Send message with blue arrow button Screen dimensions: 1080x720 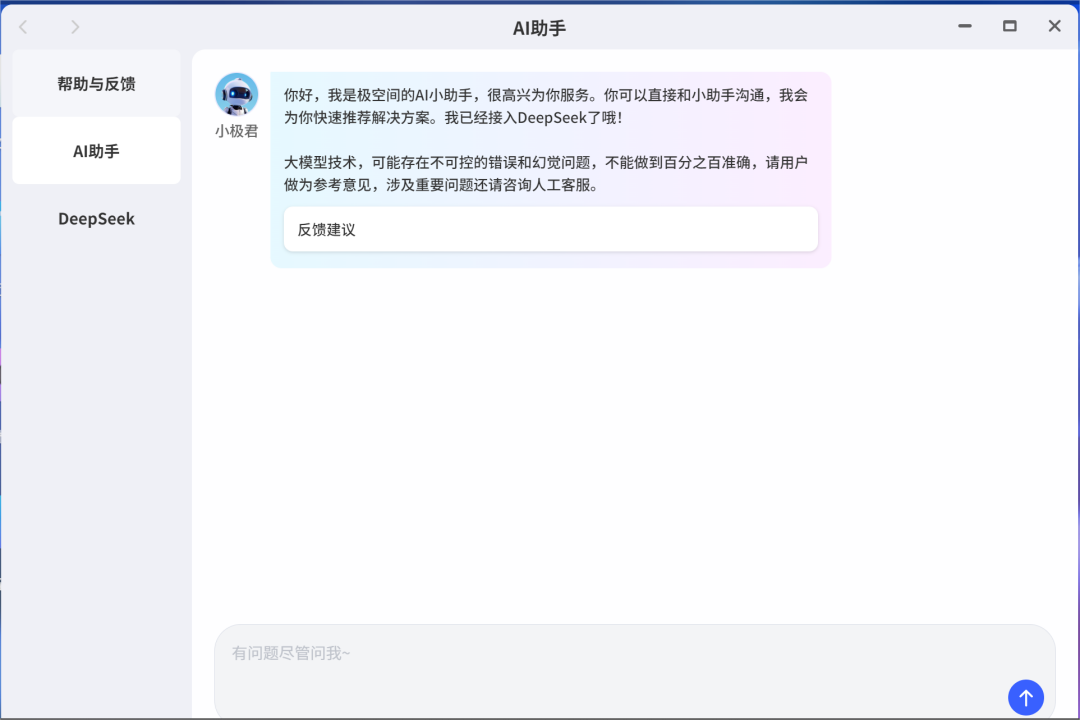point(1026,697)
